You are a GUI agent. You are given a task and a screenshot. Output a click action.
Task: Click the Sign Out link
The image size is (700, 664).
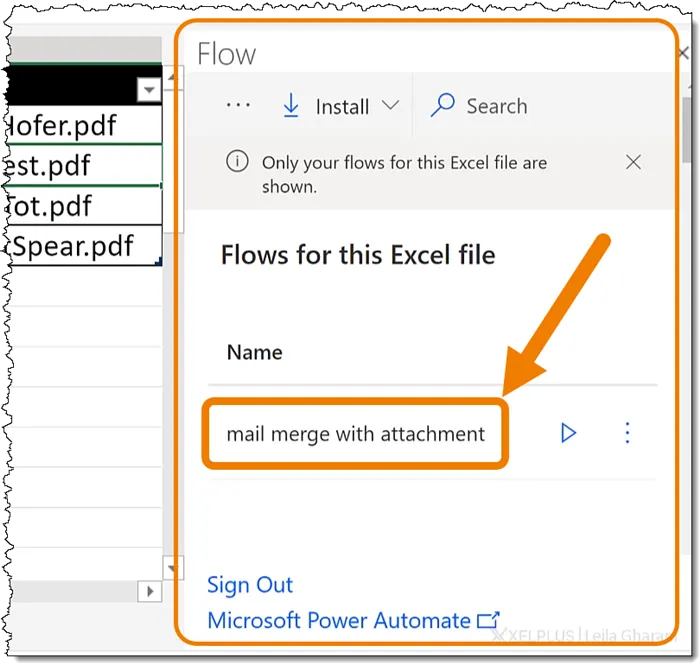250,585
